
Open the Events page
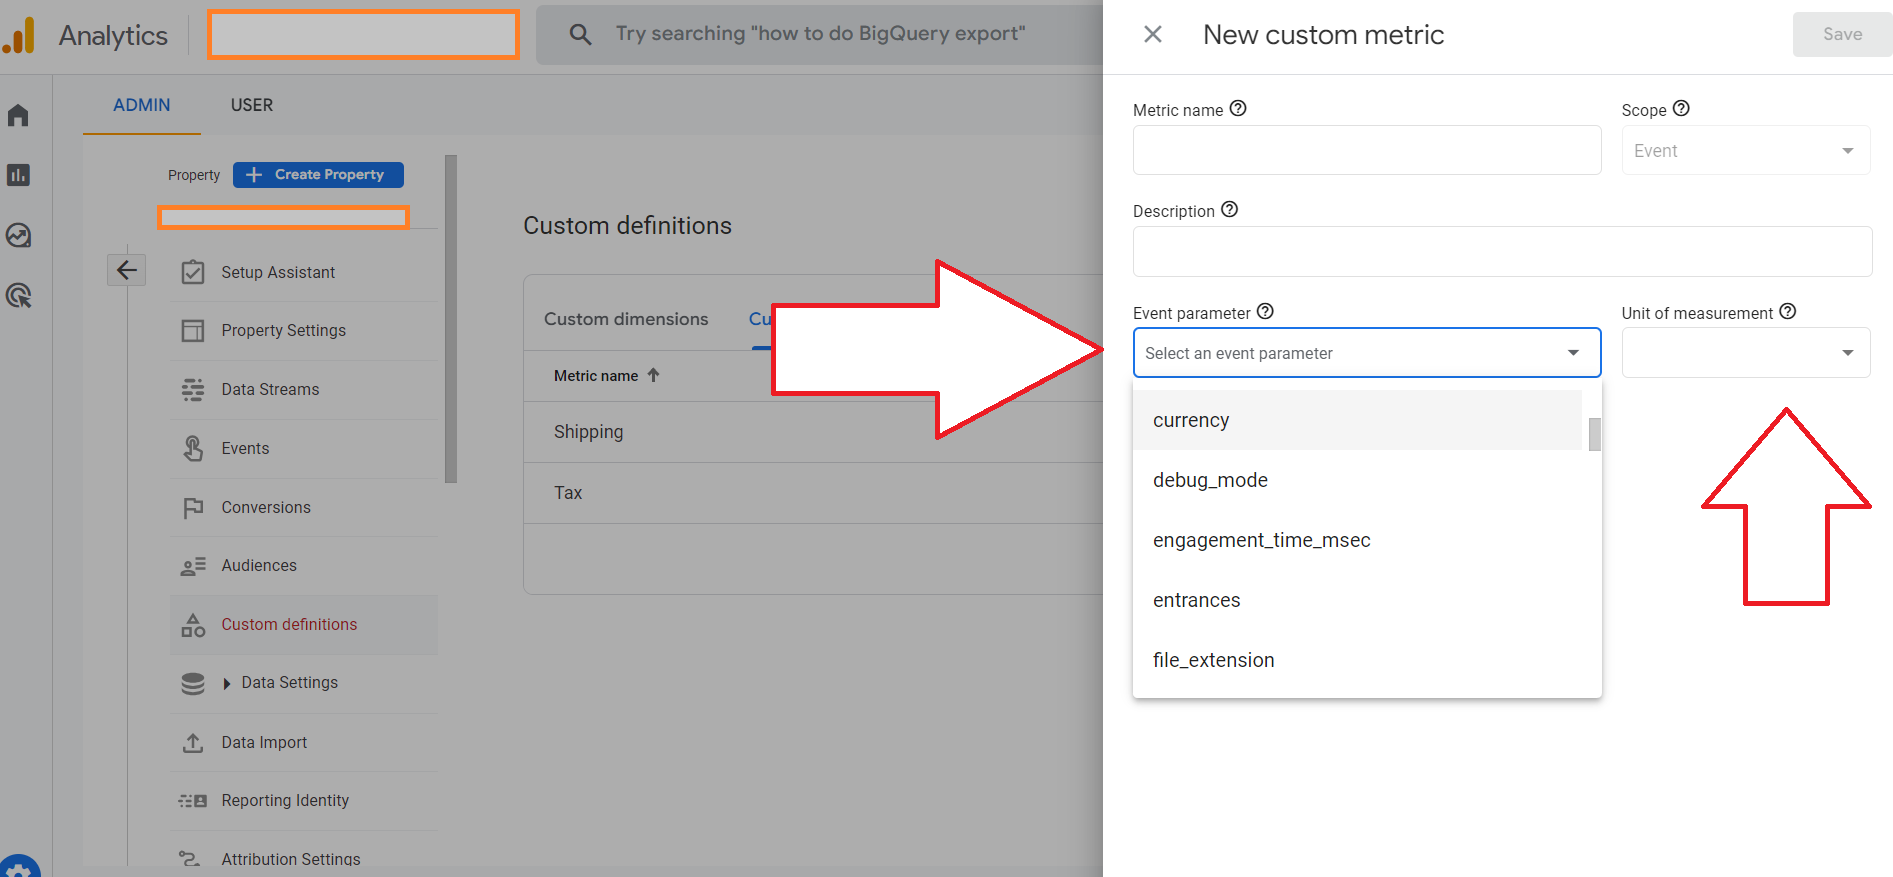(245, 448)
